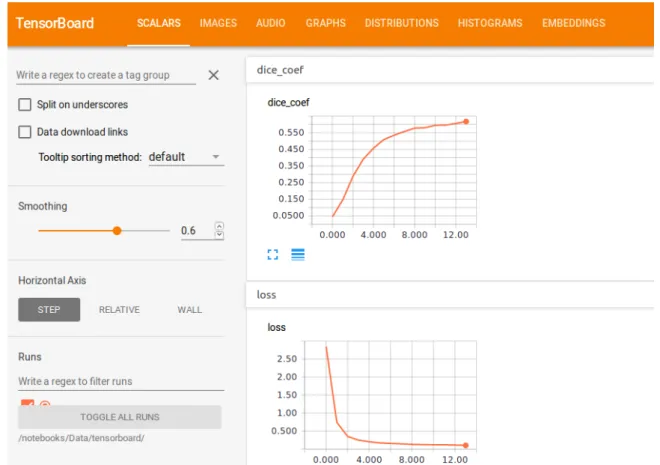Decrease the smoothing value using down arrow
The image size is (660, 465).
219,235
